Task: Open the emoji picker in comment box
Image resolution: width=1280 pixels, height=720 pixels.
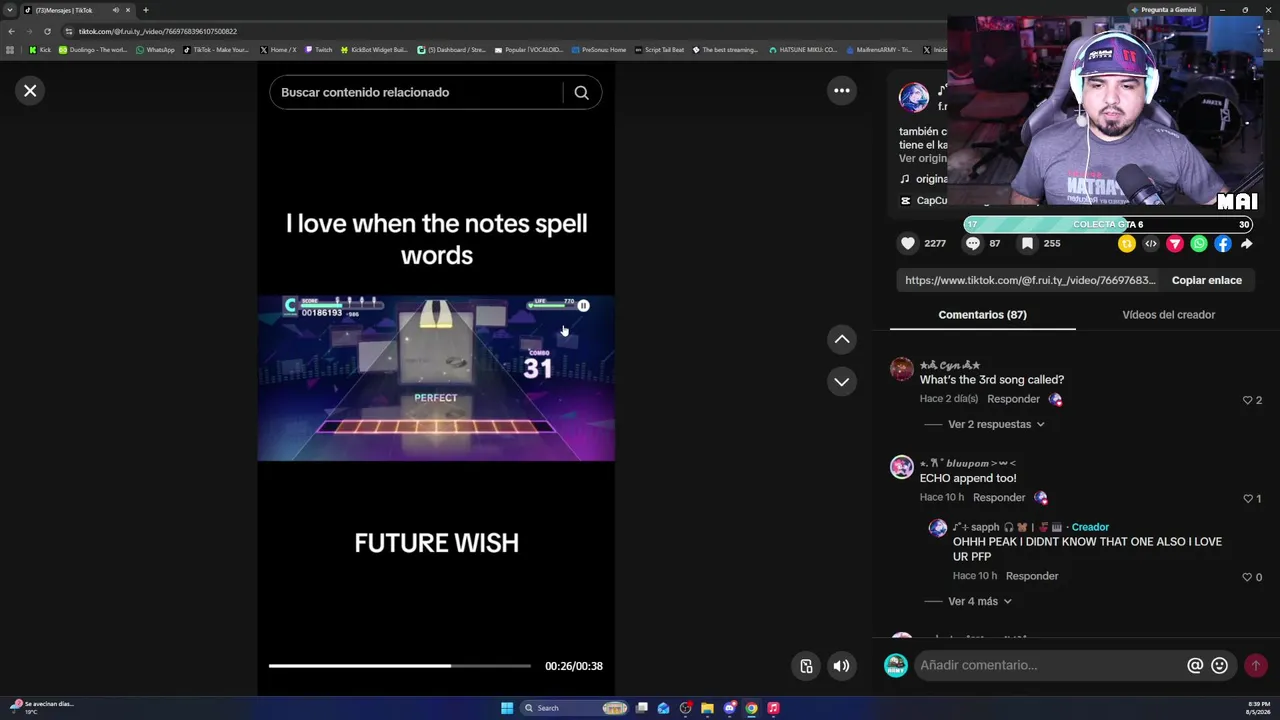Action: point(1219,665)
